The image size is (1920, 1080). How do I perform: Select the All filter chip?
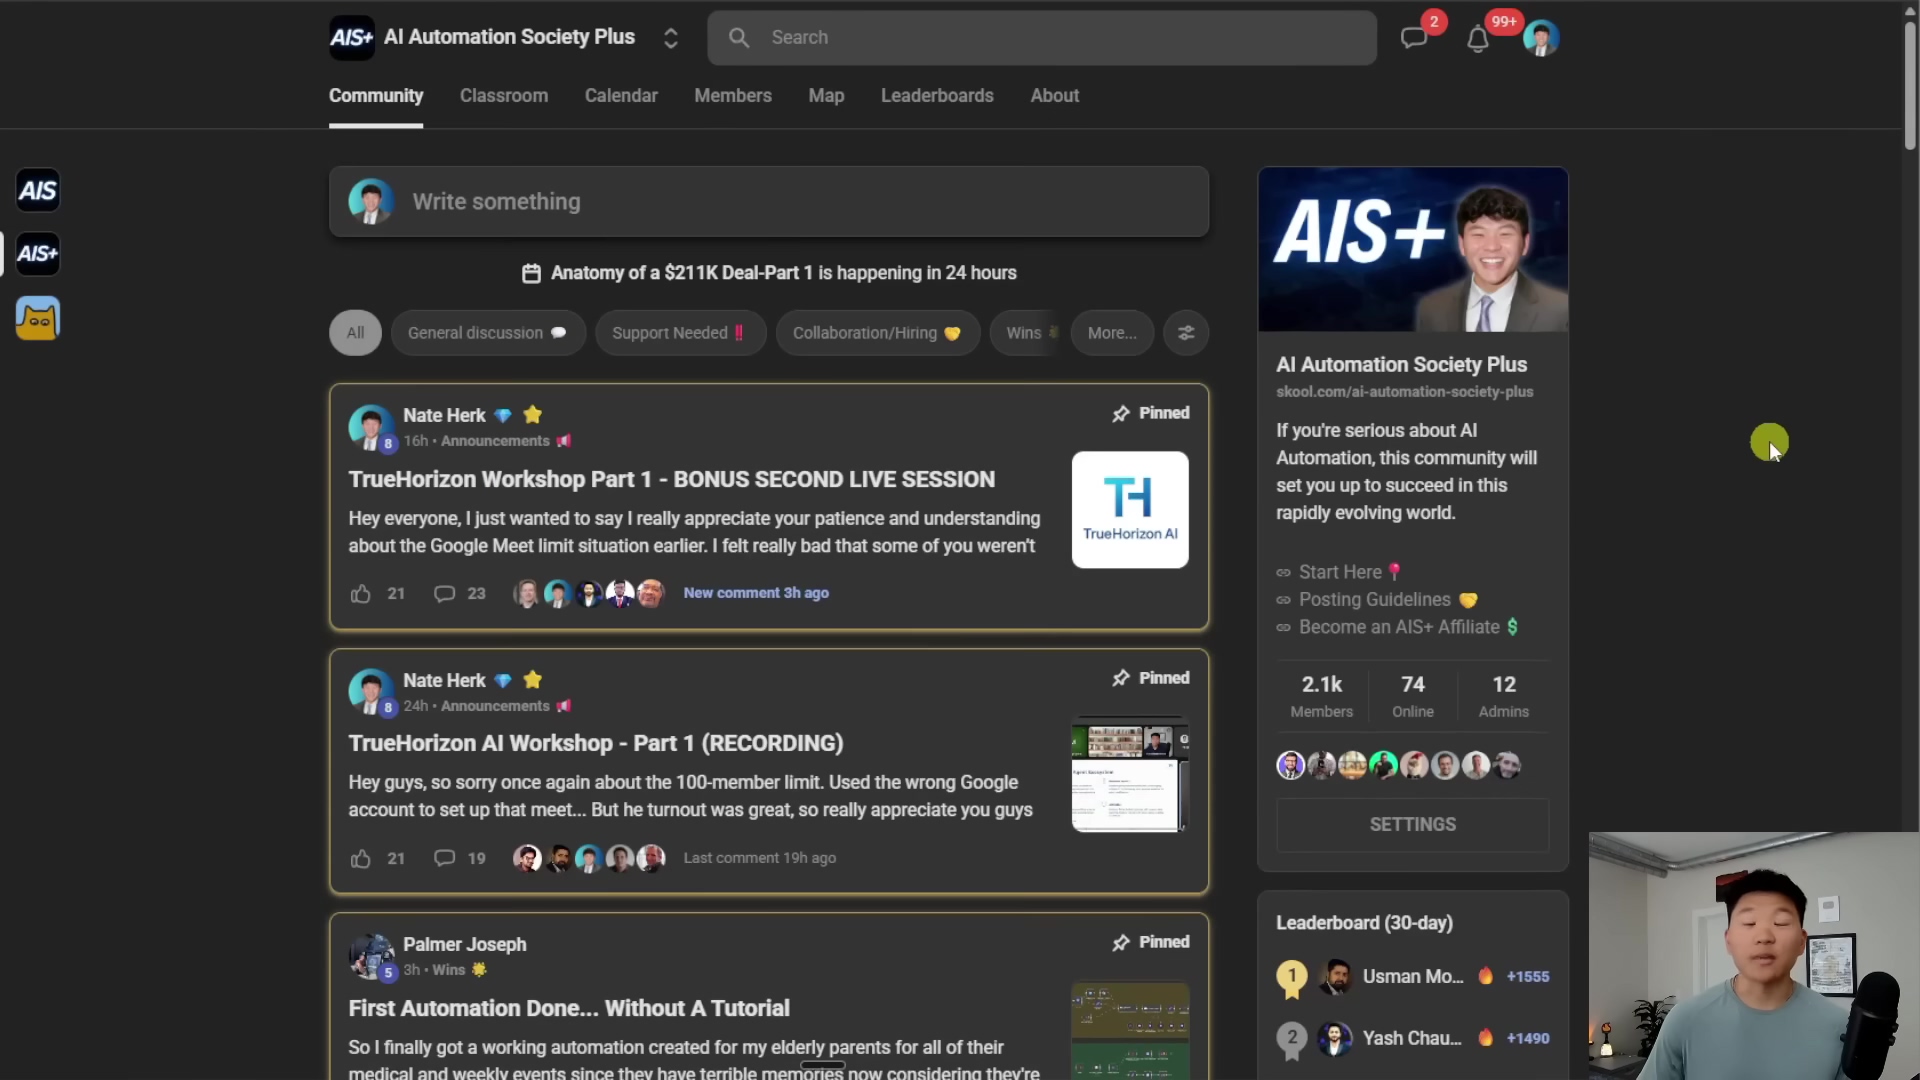355,333
